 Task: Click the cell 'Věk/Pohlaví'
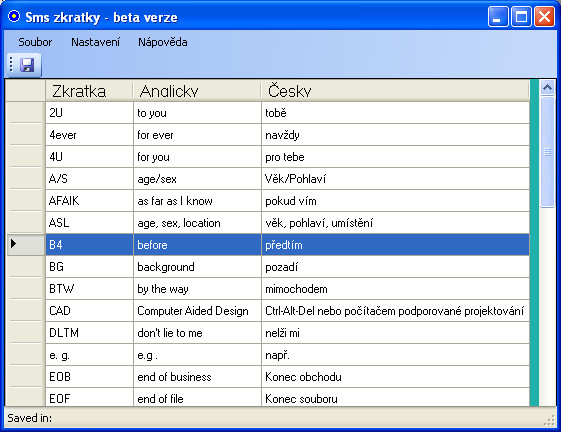(395, 179)
